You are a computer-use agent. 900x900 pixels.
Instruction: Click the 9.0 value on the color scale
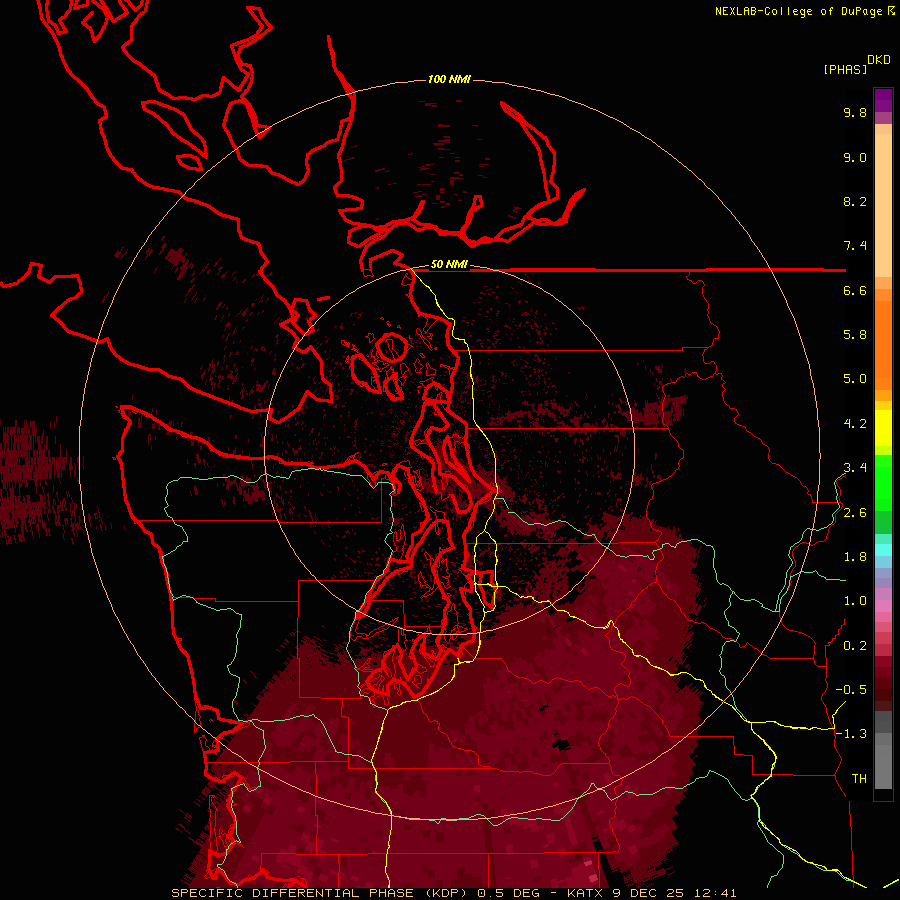855,157
